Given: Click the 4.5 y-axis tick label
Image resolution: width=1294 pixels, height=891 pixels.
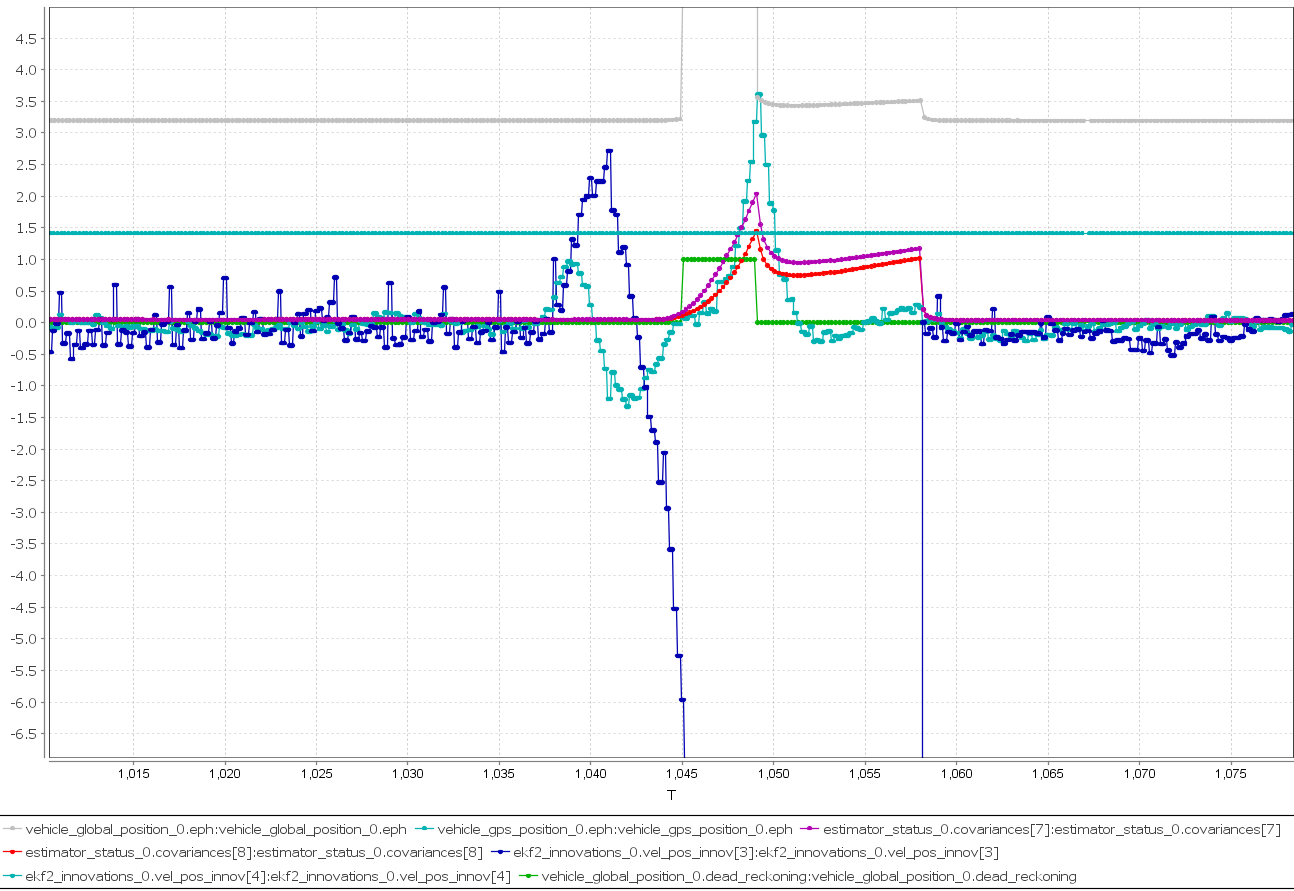Looking at the screenshot, I should [x=27, y=38].
